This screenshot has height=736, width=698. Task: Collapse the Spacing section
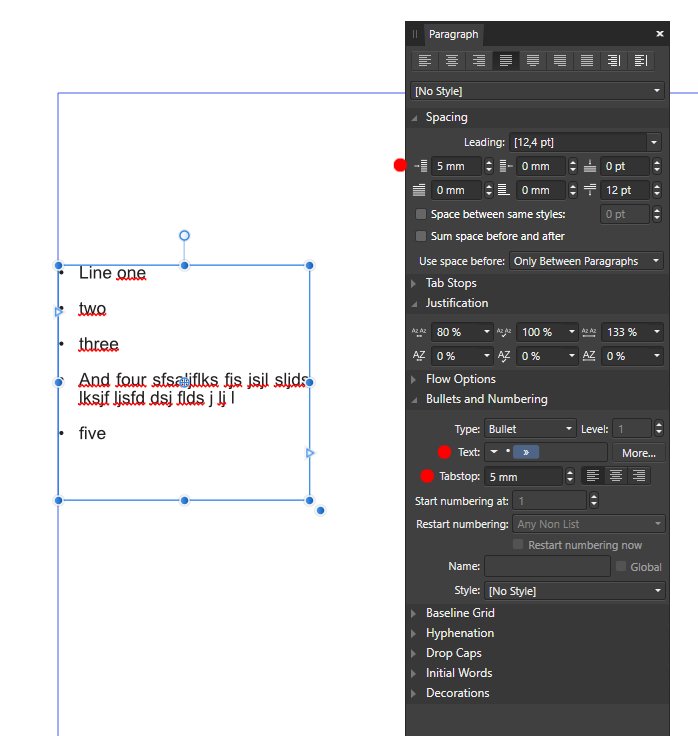pos(414,118)
